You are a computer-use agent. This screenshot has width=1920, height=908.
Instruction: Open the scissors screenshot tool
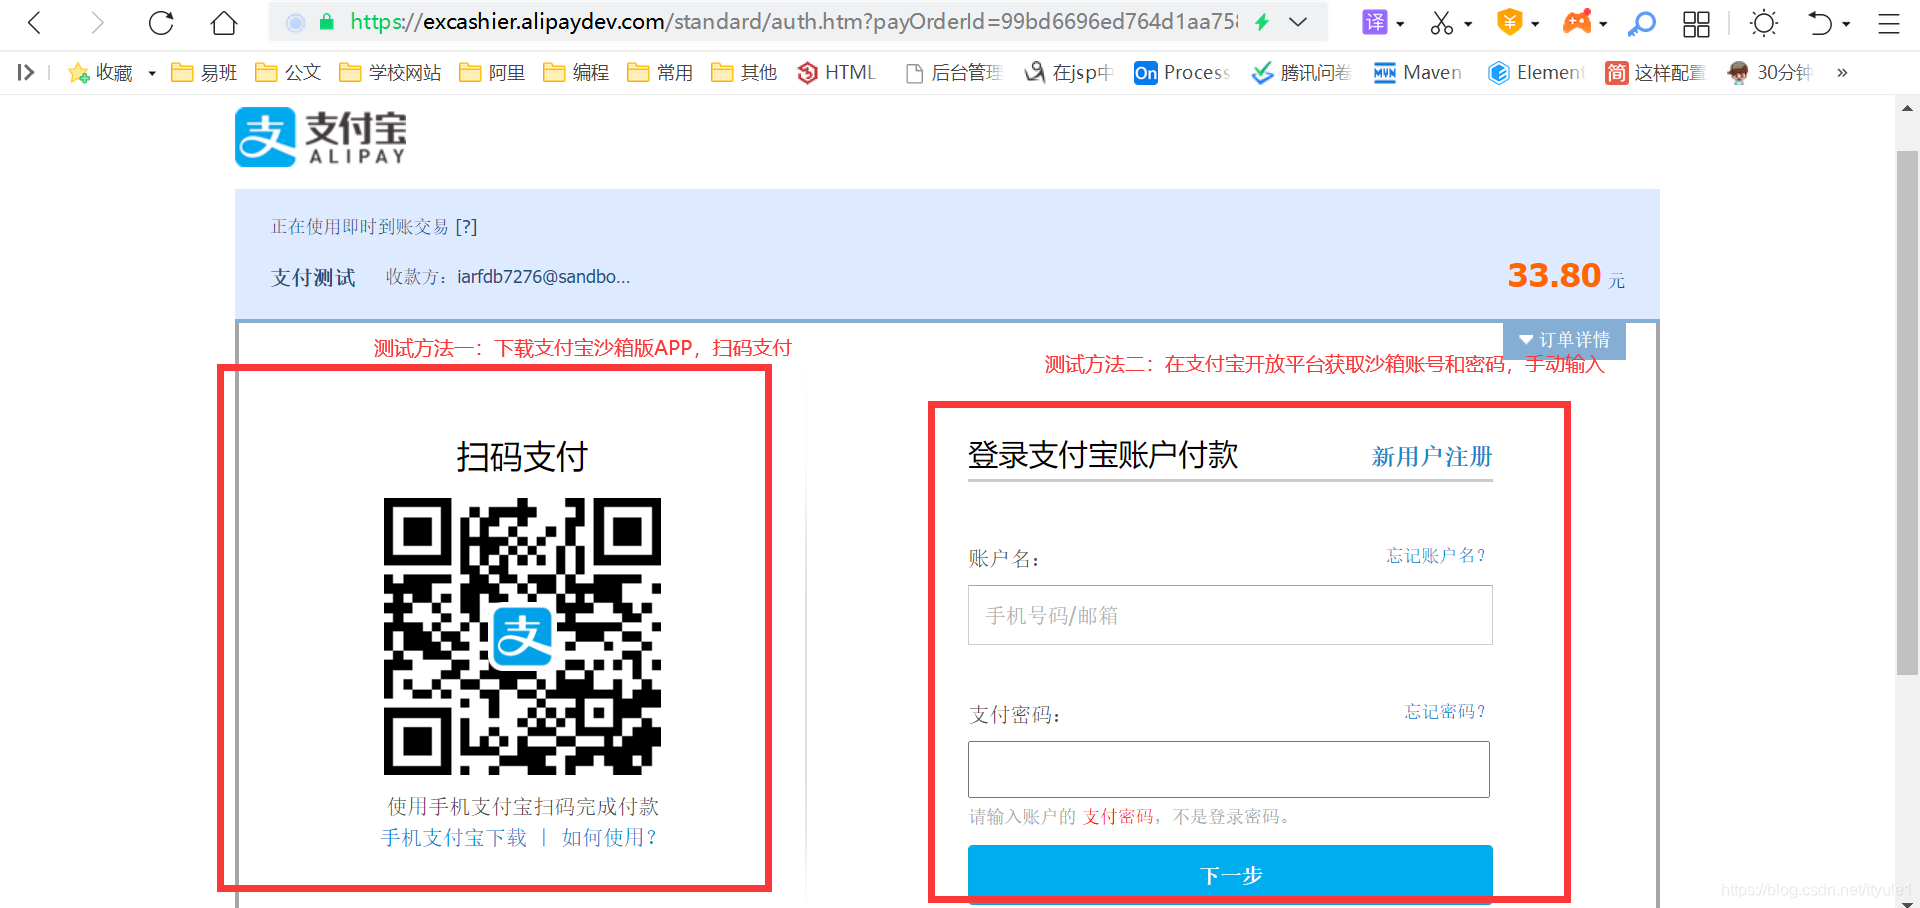point(1441,23)
